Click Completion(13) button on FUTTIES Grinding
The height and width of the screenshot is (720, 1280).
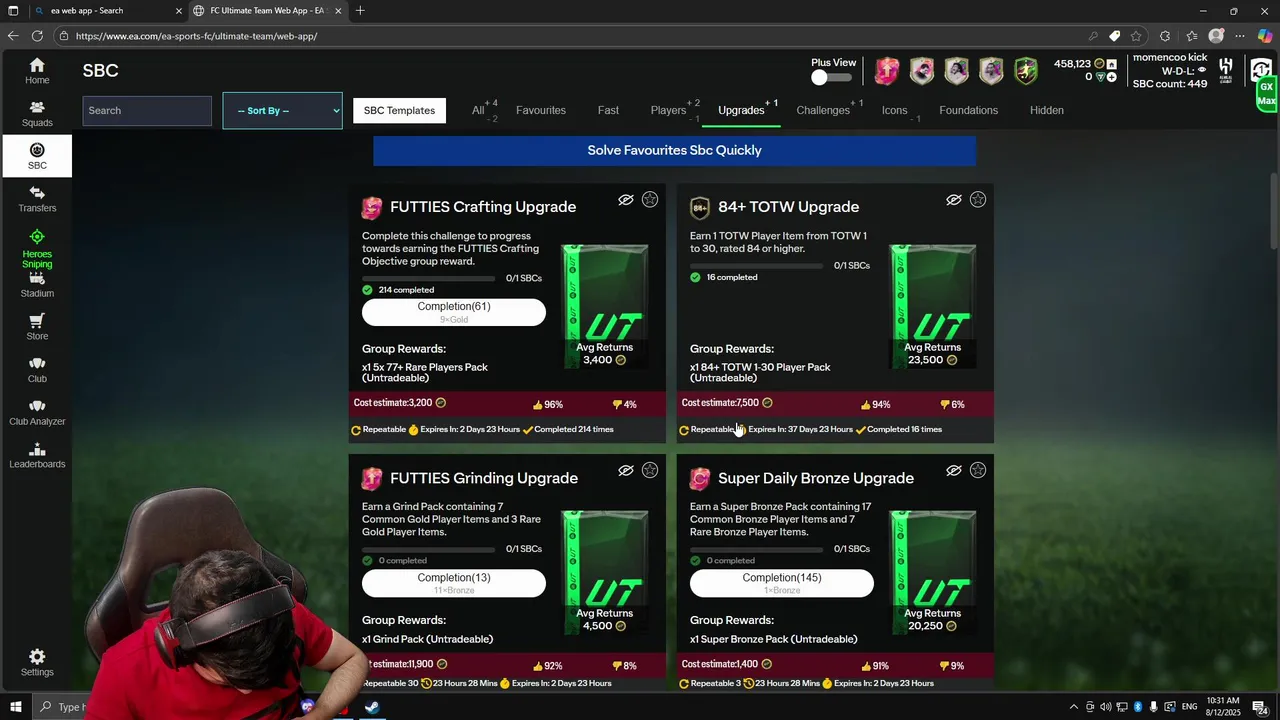[x=454, y=583]
